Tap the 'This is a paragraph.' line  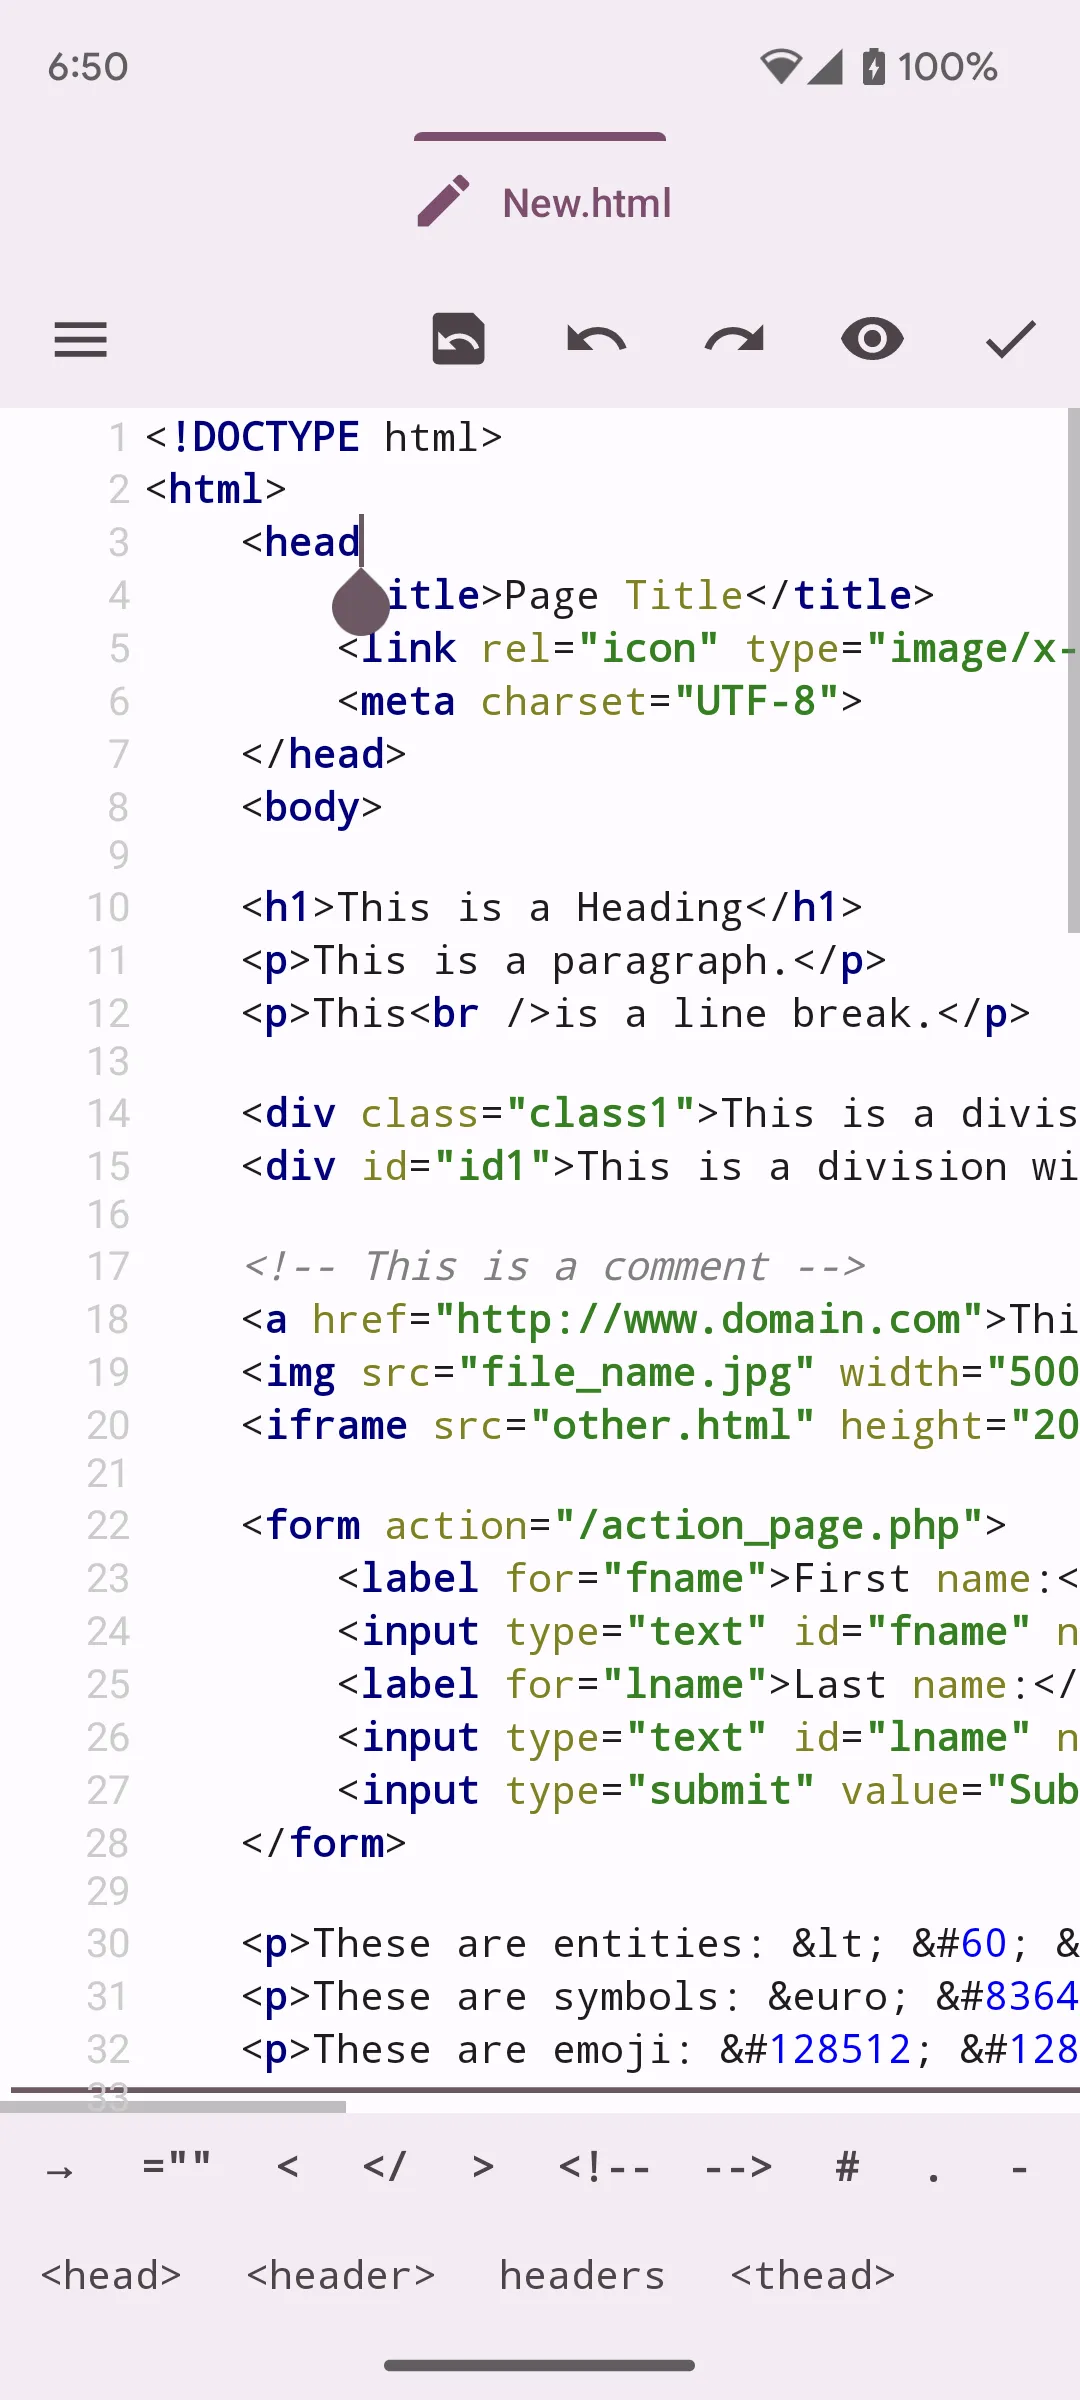pyautogui.click(x=564, y=961)
